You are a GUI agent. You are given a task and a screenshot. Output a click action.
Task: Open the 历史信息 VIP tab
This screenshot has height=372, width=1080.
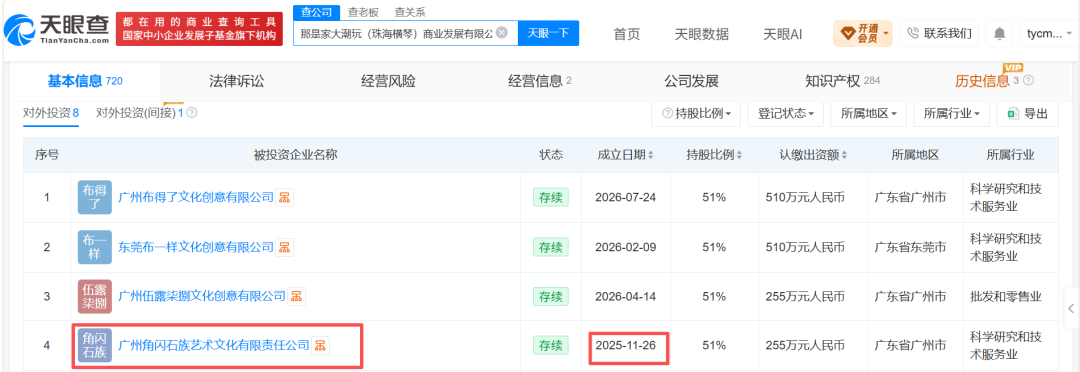tap(994, 81)
